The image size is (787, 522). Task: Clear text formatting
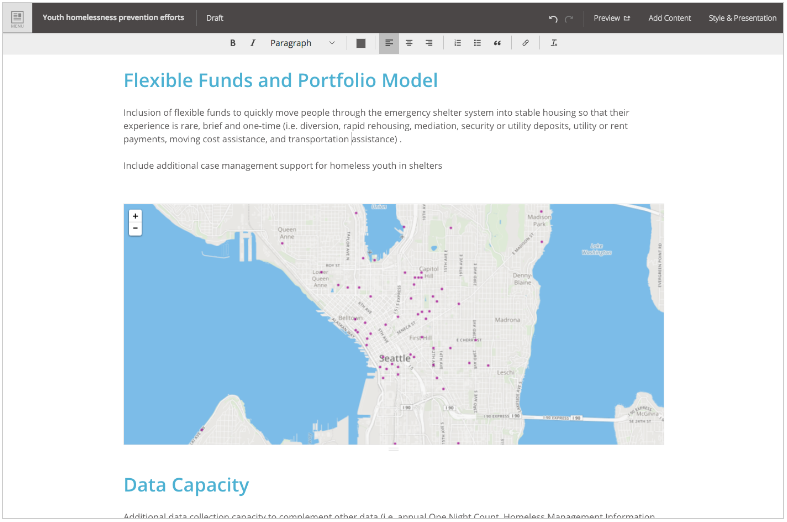pyautogui.click(x=554, y=43)
